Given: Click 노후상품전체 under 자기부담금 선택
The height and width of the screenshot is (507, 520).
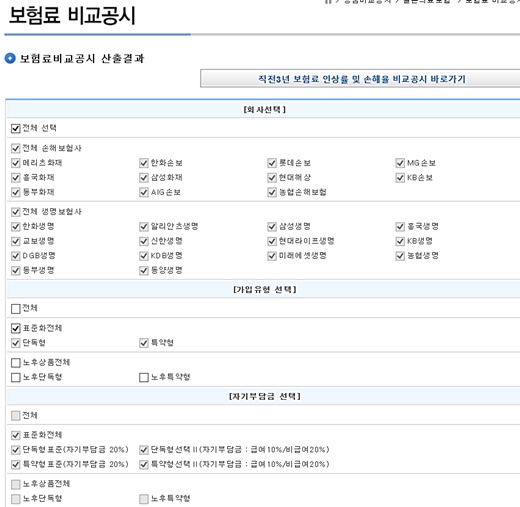Looking at the screenshot, I should 16,484.
